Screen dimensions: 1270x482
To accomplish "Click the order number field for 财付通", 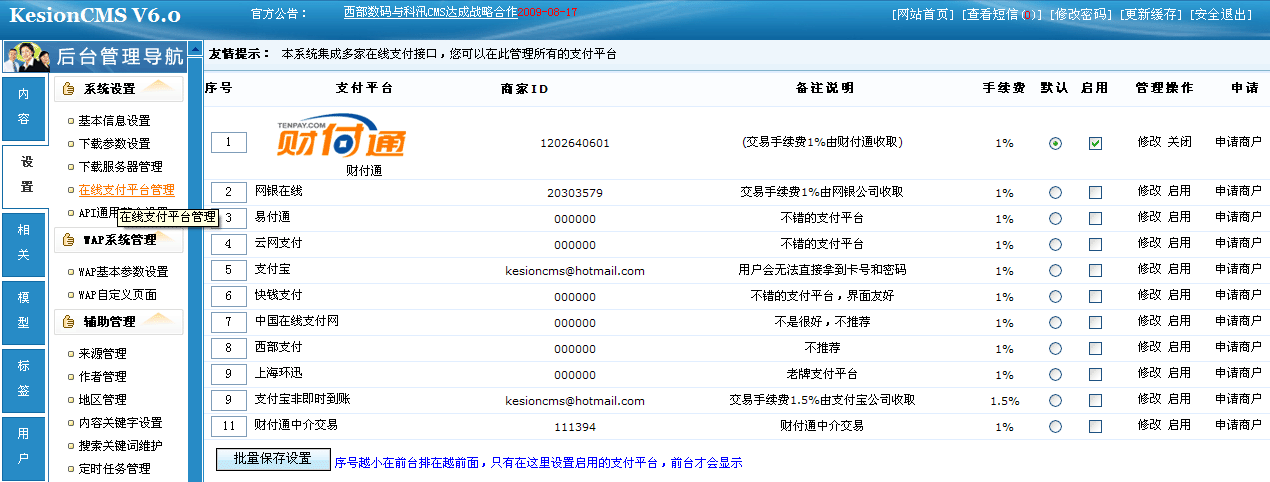I will tap(229, 143).
